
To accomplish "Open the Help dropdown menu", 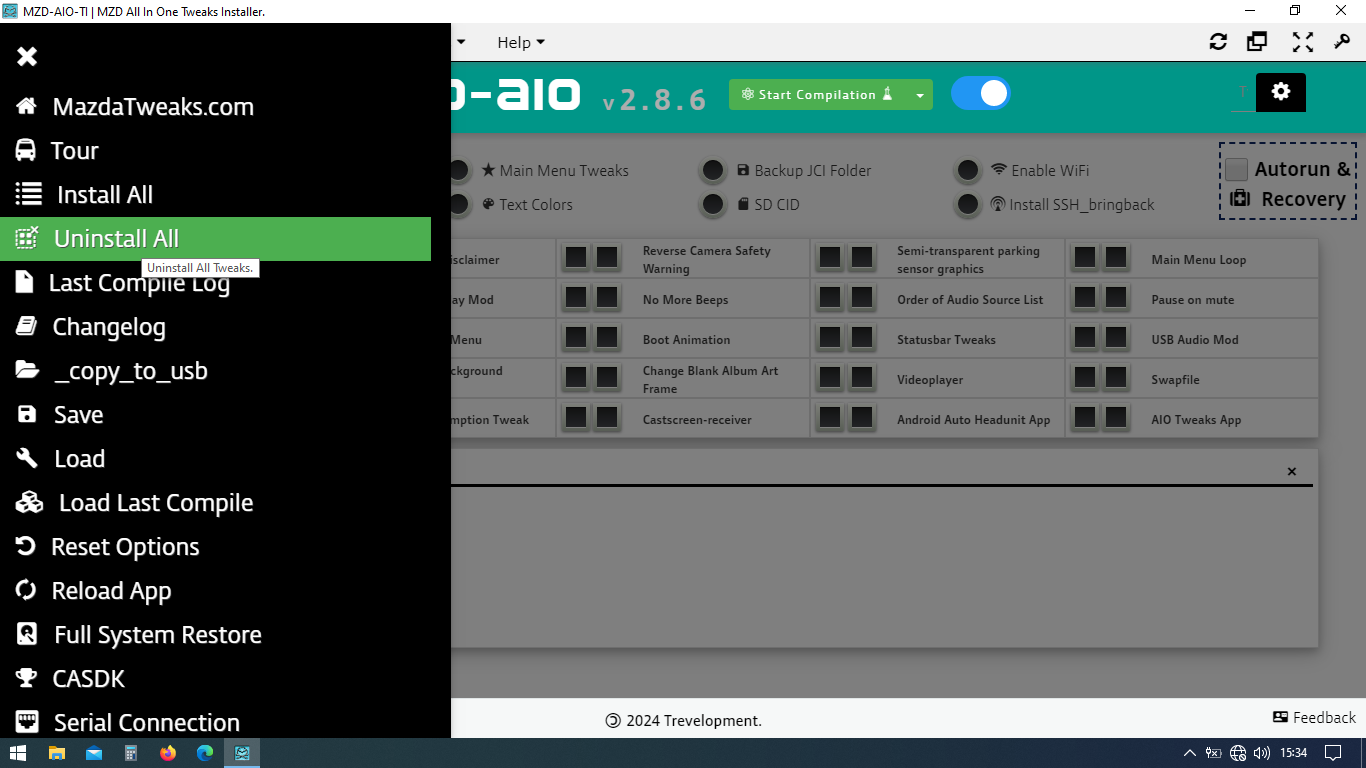I will 521,42.
